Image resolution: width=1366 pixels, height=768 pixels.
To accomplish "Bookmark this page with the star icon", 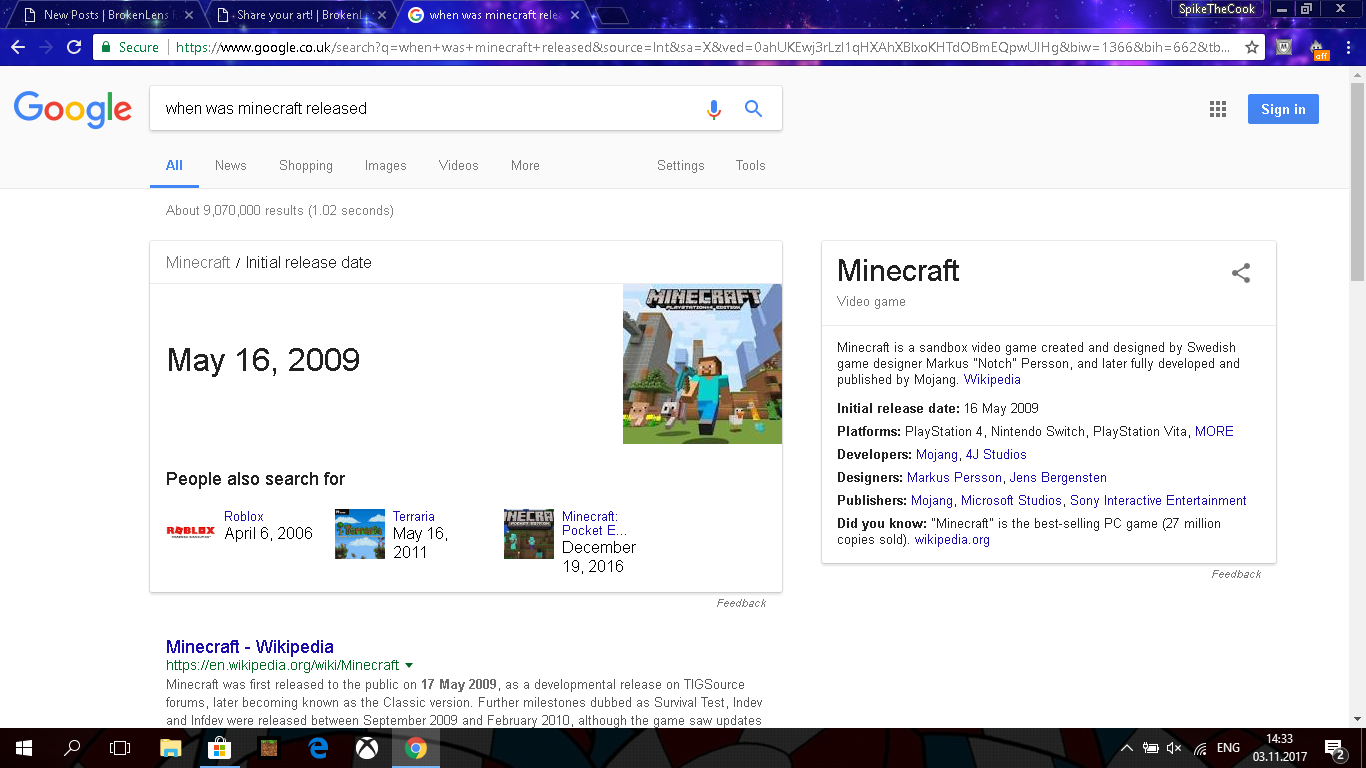I will coord(1252,47).
